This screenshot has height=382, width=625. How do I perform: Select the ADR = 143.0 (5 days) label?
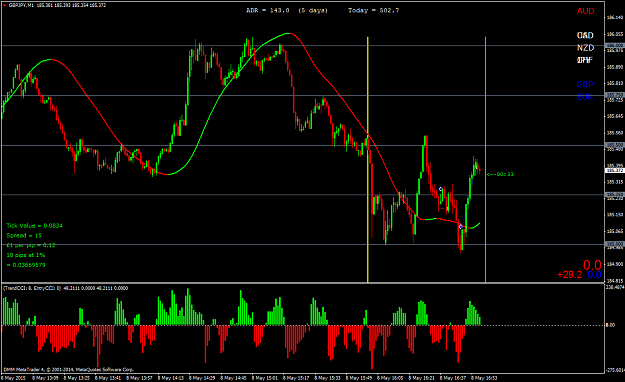(287, 10)
